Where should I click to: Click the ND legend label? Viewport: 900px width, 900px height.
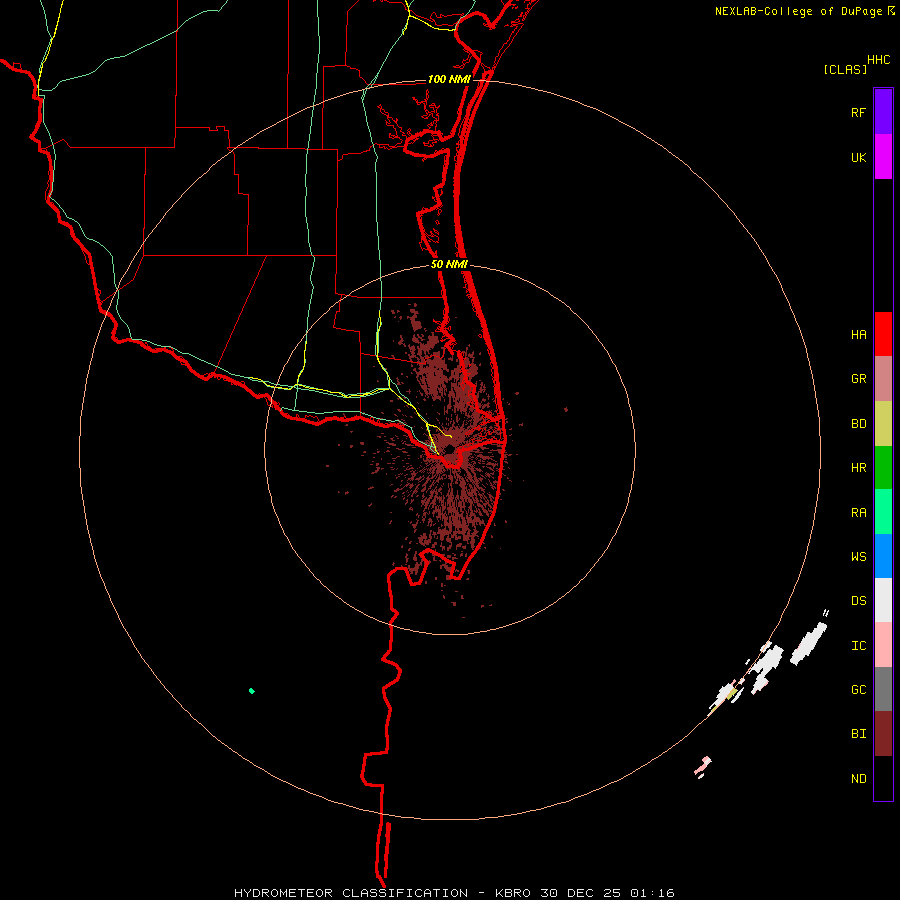tap(858, 778)
